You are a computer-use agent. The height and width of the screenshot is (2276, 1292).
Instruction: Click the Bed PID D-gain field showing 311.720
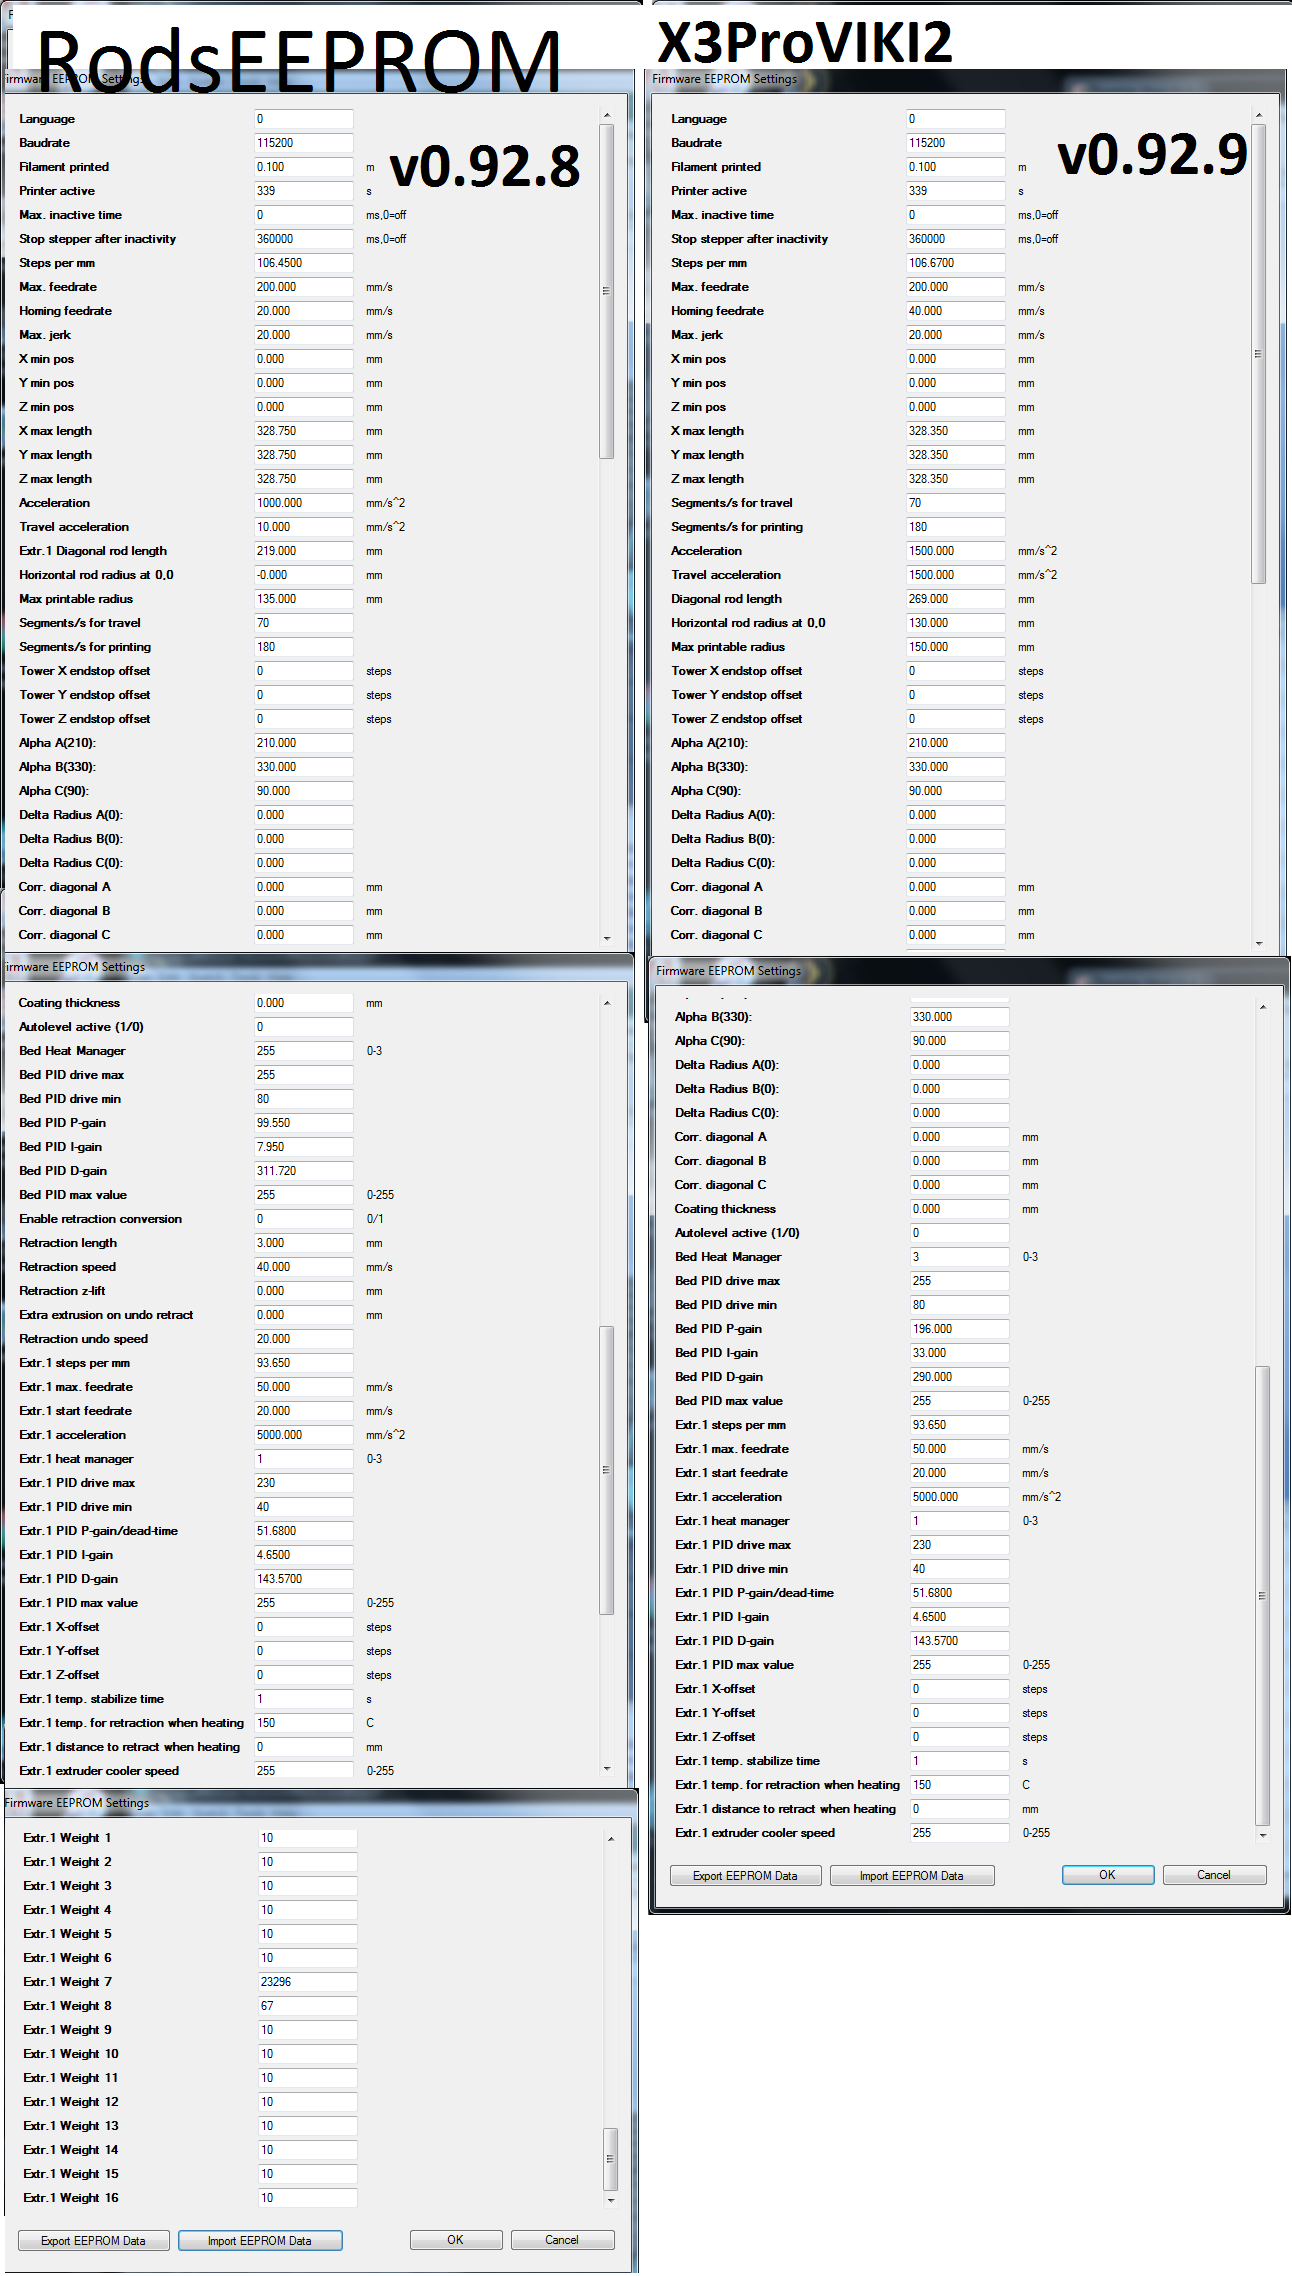click(303, 1171)
